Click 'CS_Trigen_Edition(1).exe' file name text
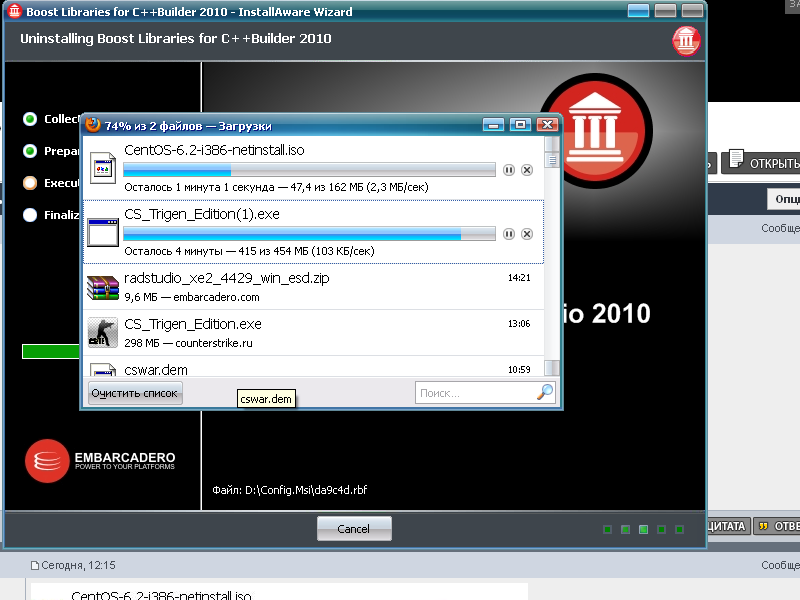This screenshot has width=800, height=600. click(x=202, y=214)
